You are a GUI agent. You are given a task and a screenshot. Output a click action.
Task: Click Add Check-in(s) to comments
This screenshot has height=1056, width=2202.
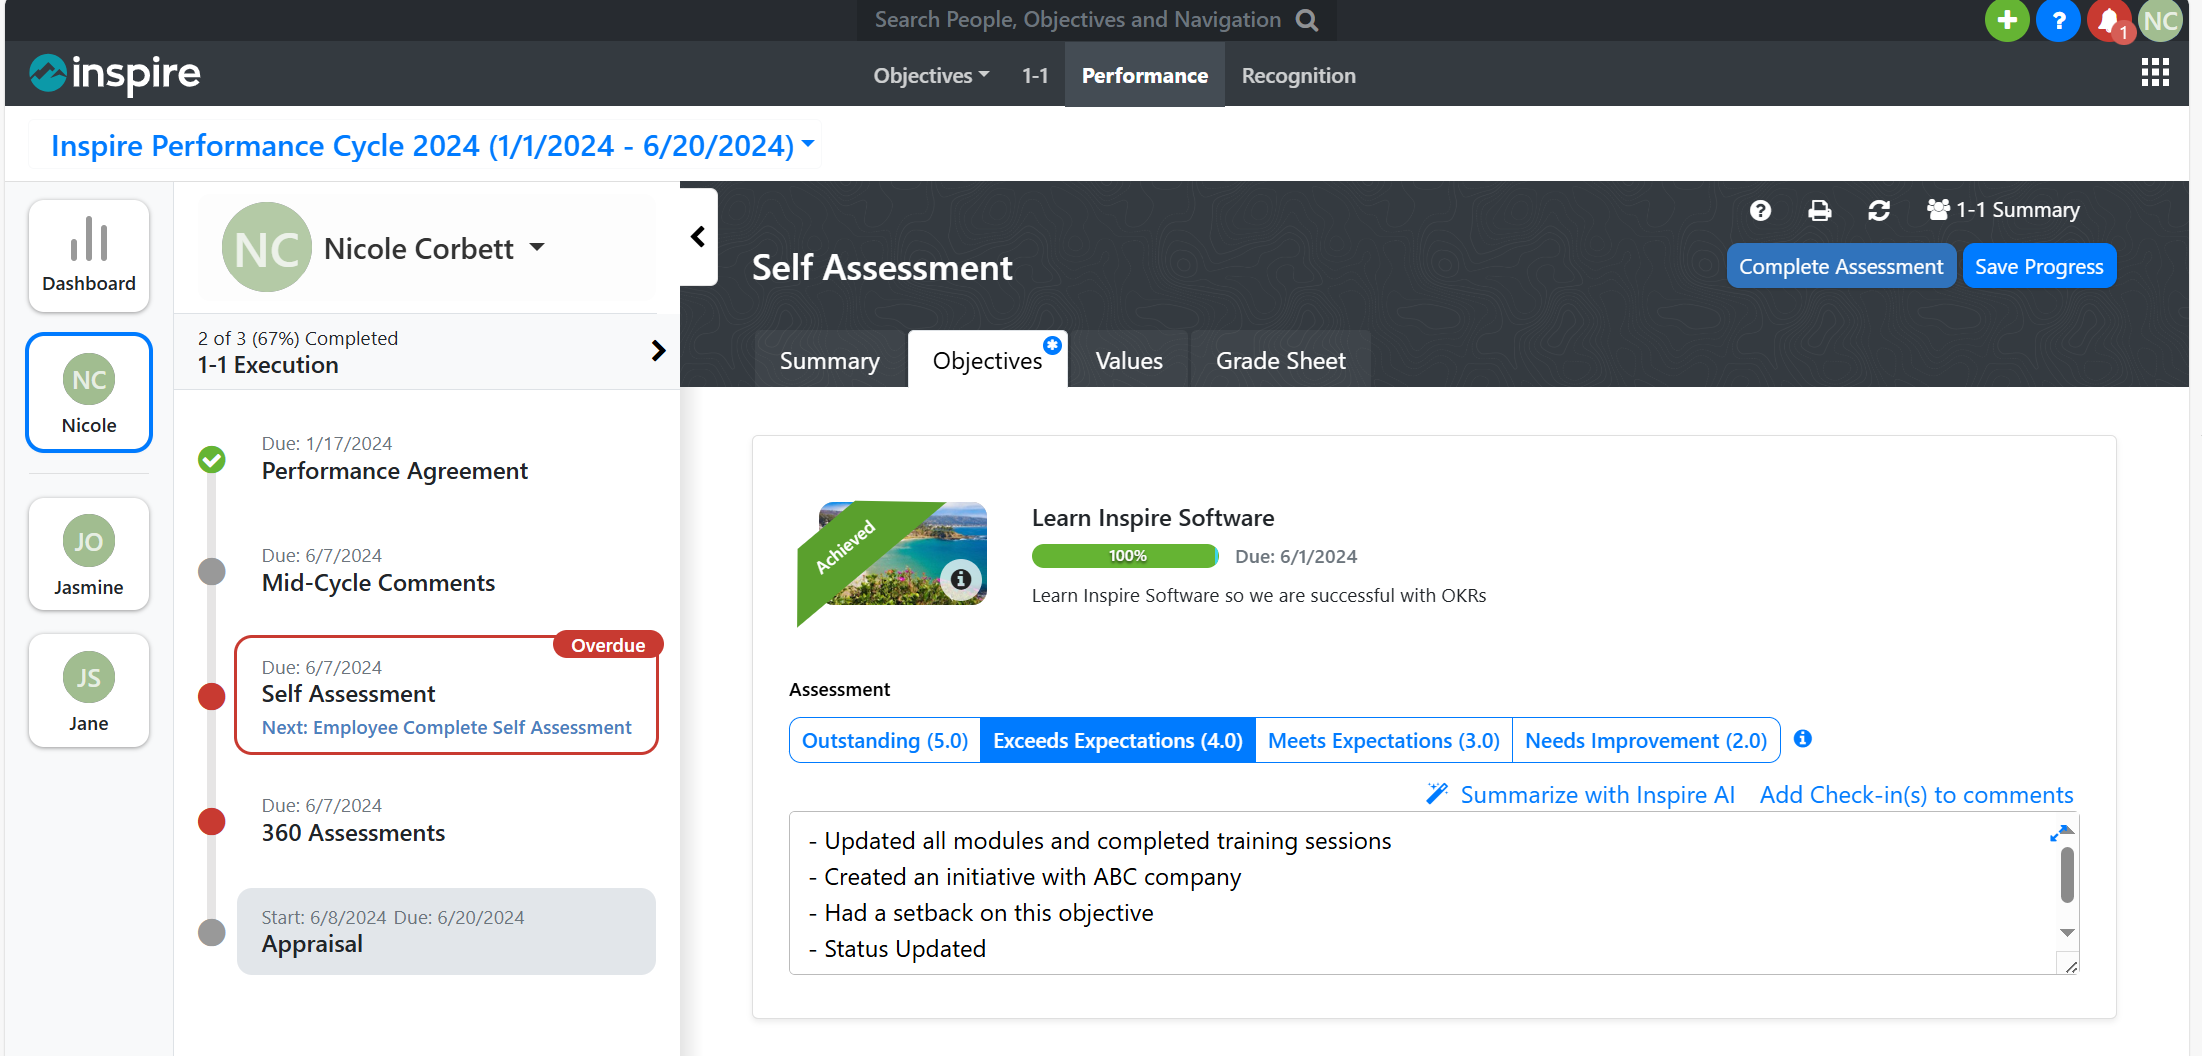[1916, 795]
